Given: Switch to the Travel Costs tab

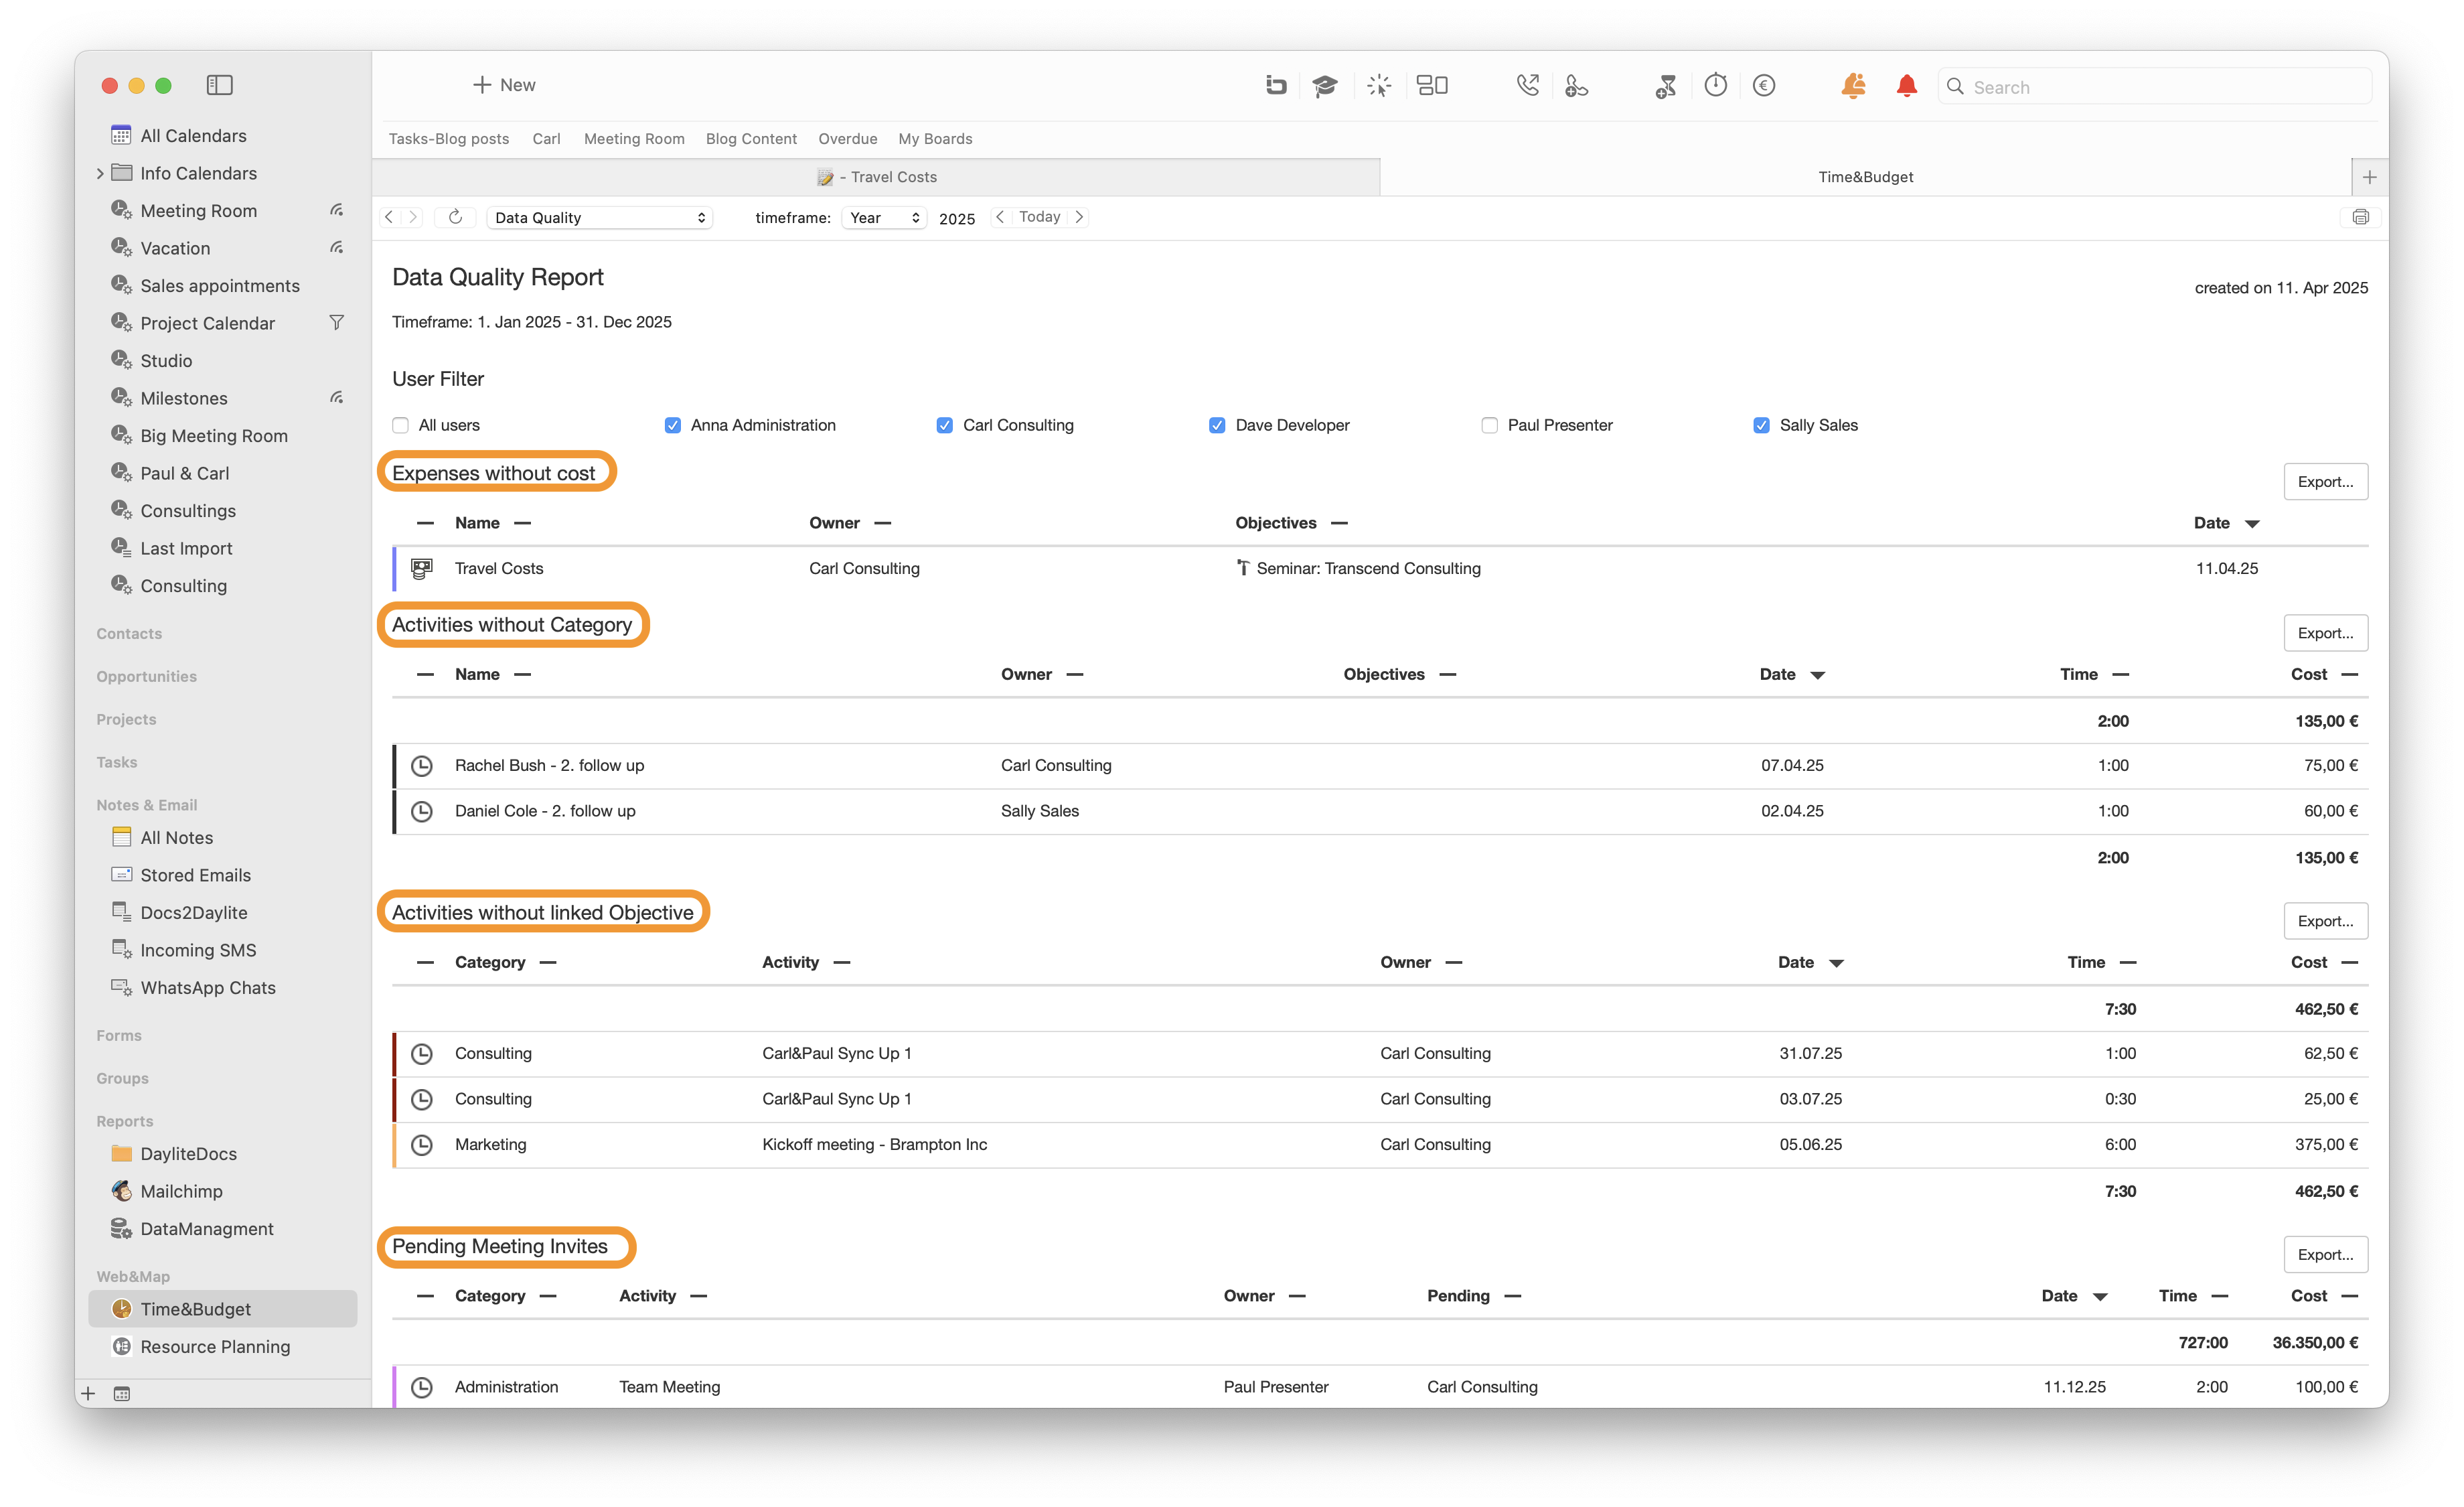Looking at the screenshot, I should point(876,177).
